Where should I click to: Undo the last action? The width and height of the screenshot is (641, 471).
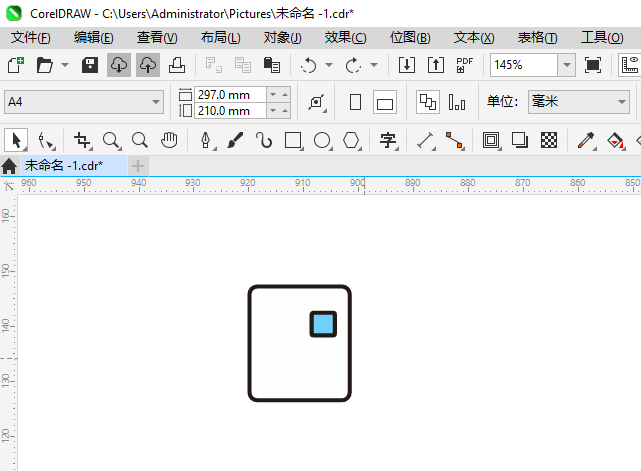[x=309, y=65]
